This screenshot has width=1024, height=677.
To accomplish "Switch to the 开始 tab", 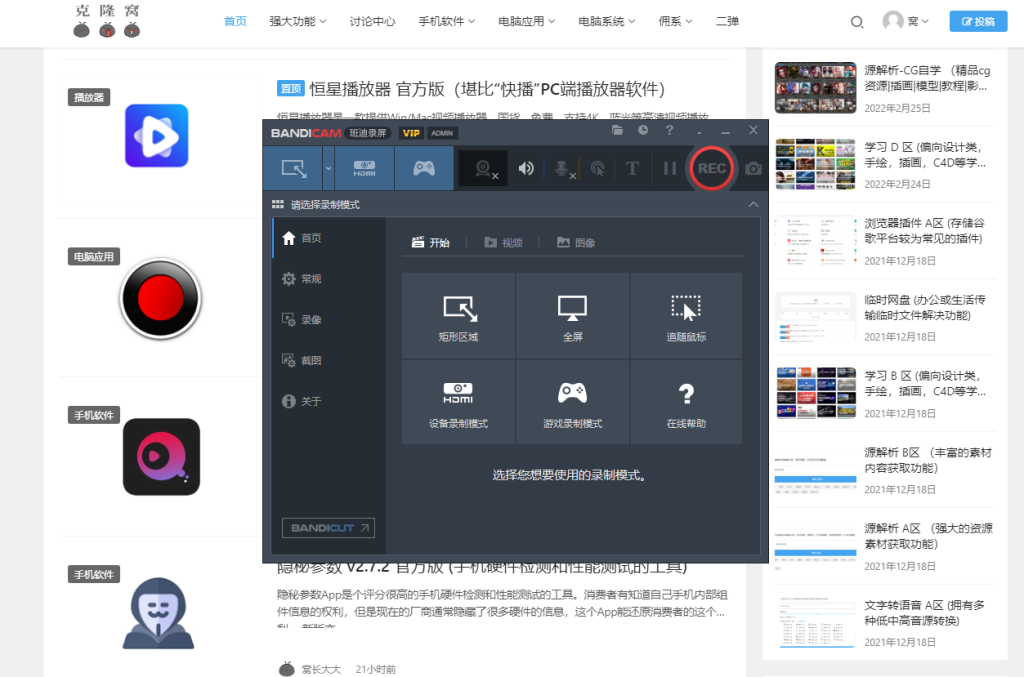I will point(431,243).
